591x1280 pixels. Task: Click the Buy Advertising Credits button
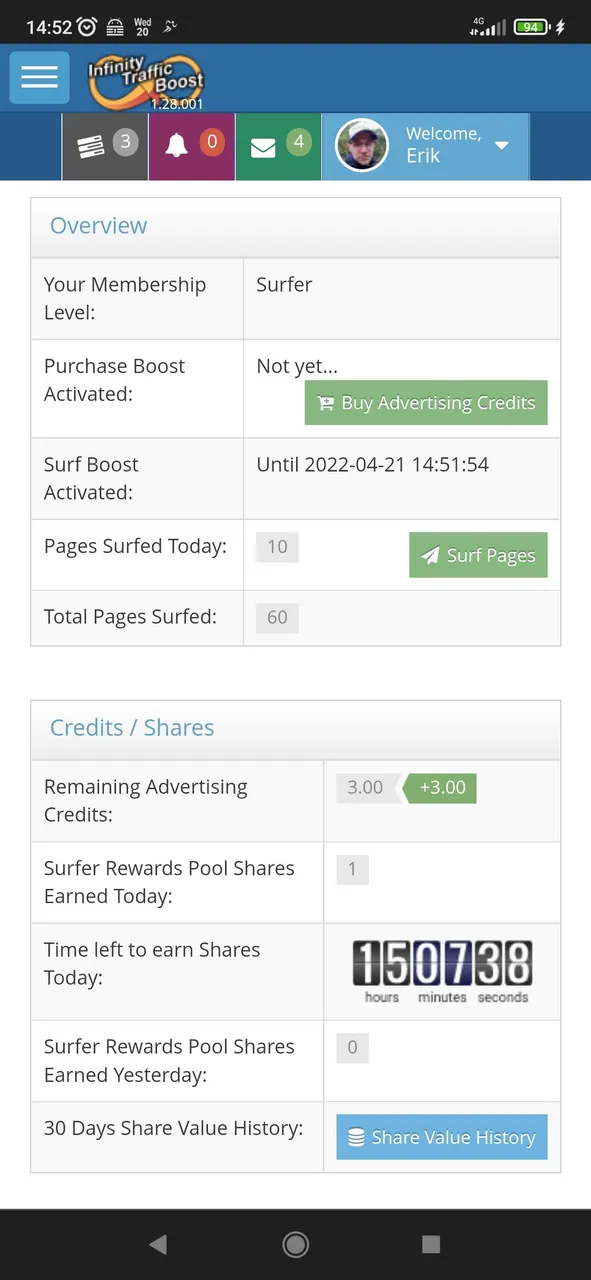[426, 403]
